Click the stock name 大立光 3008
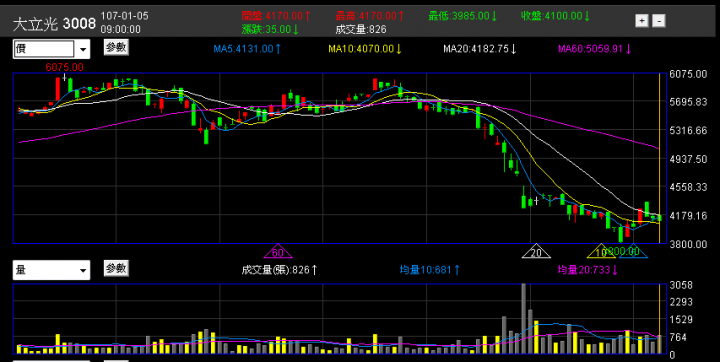 [54, 23]
